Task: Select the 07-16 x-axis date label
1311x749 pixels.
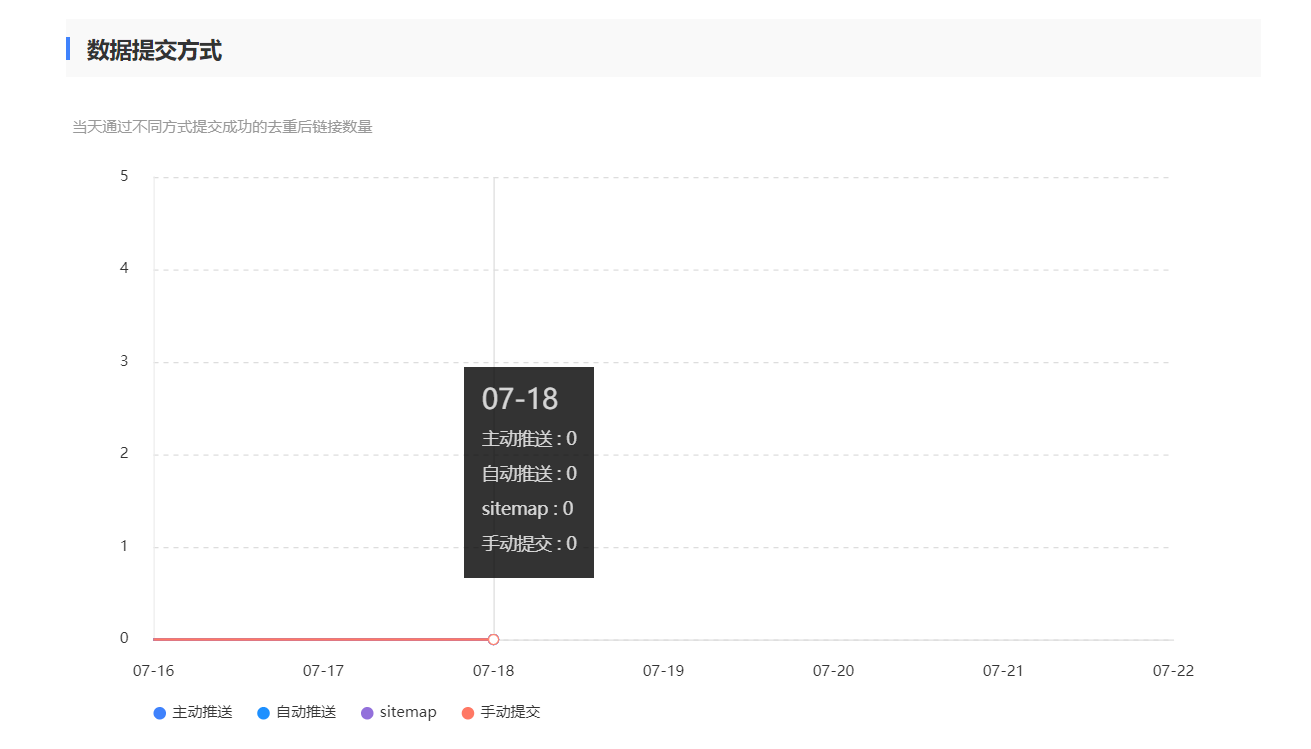Action: coord(153,671)
